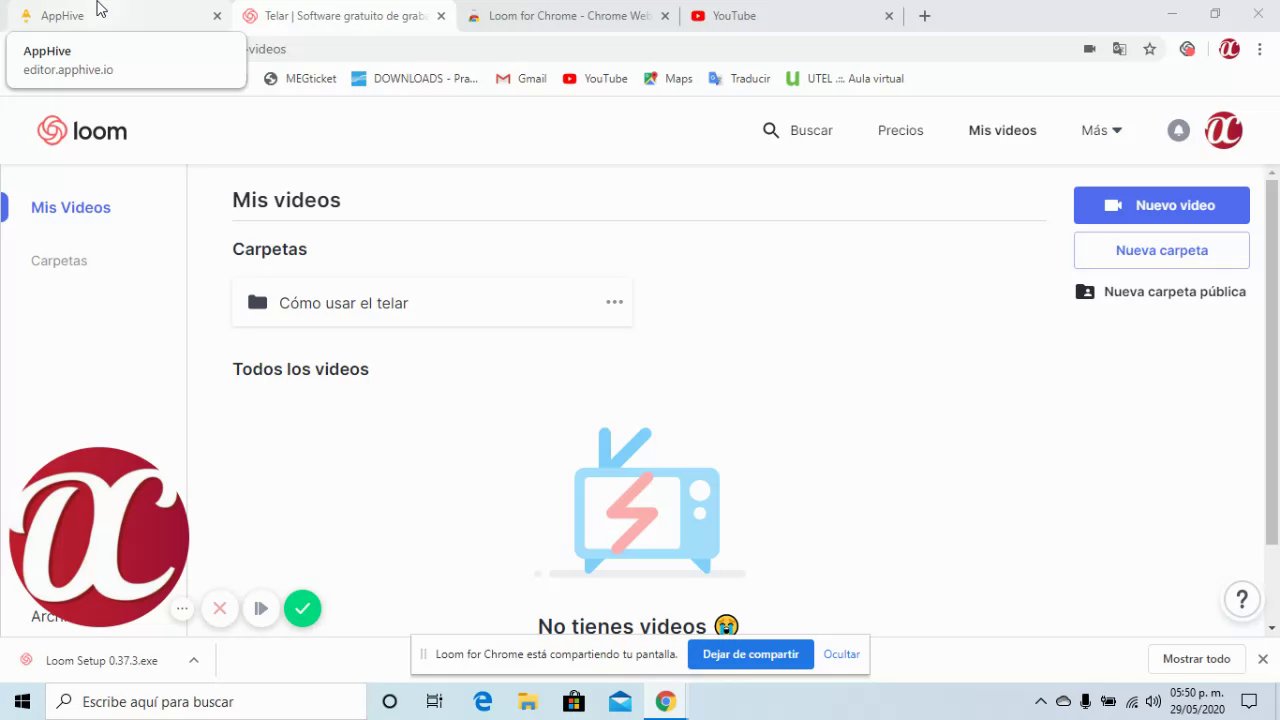Image resolution: width=1280 pixels, height=720 pixels.
Task: Finish recording with green checkmark
Action: pos(302,608)
